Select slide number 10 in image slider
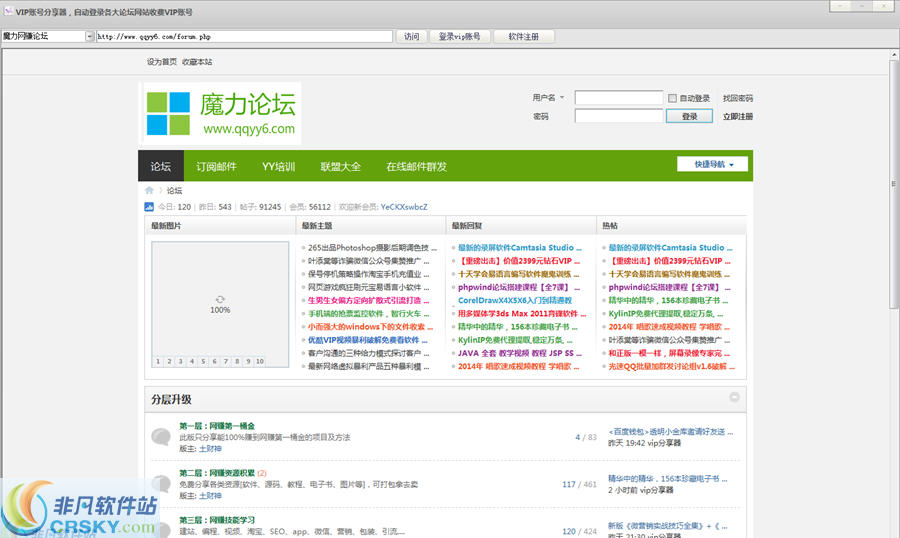This screenshot has height=538, width=900. (x=260, y=361)
